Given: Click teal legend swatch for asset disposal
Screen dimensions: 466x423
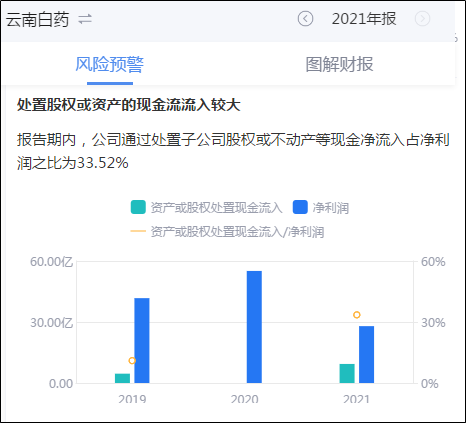Looking at the screenshot, I should 138,207.
